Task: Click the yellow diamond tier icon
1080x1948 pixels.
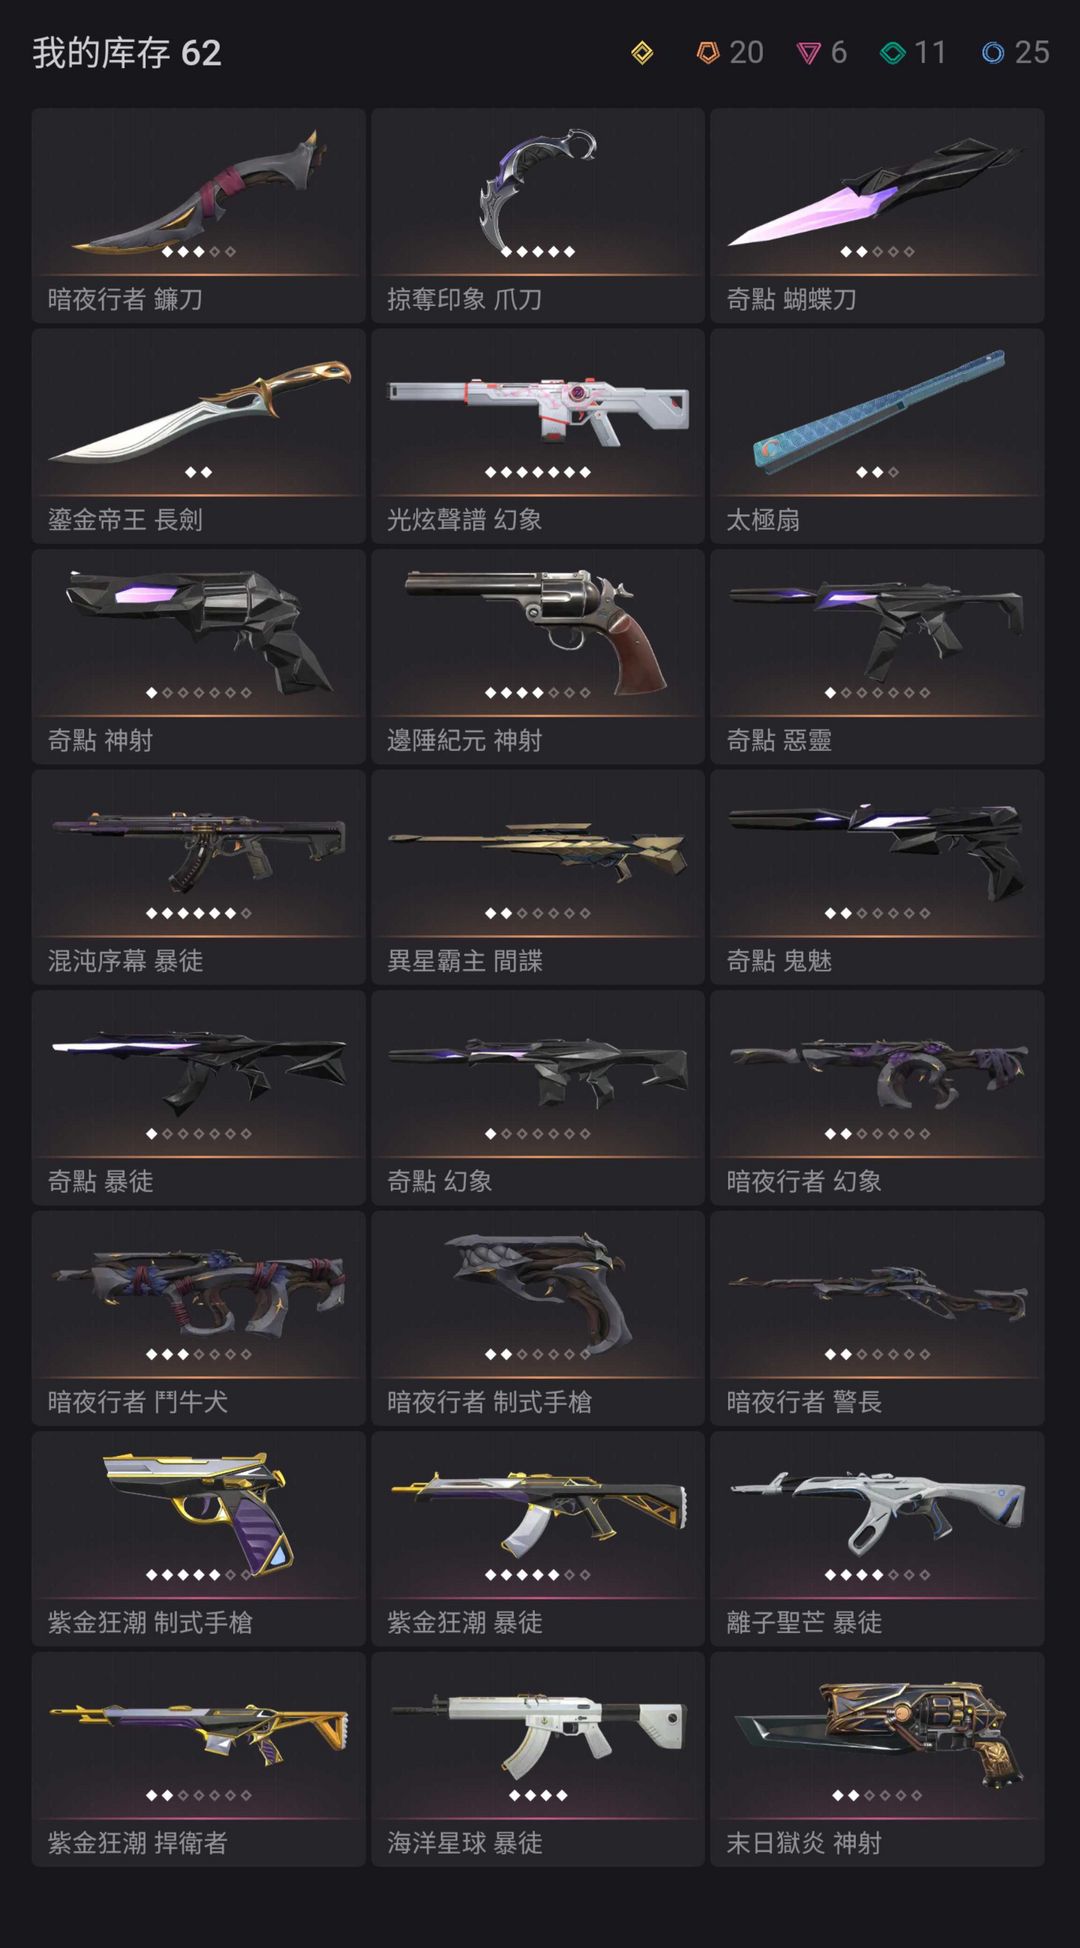Action: pyautogui.click(x=642, y=53)
